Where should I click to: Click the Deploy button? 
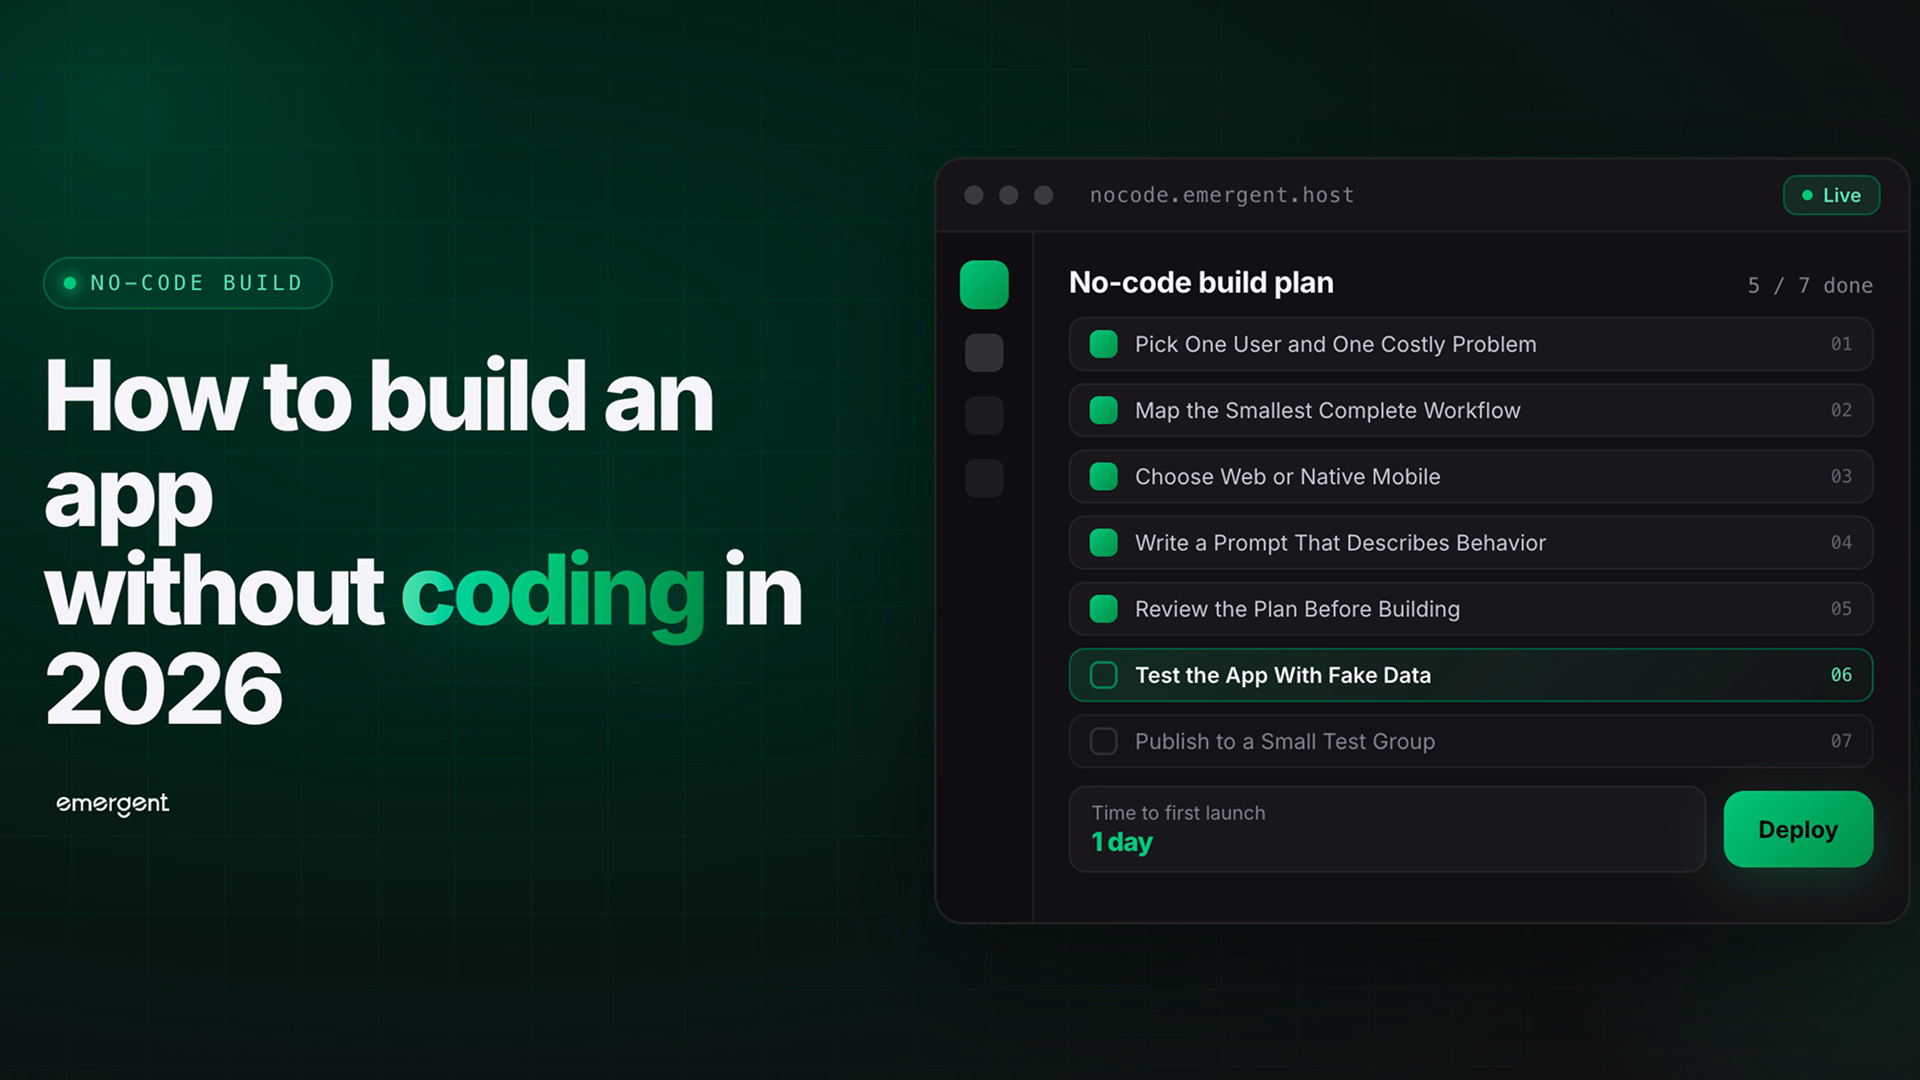click(1798, 829)
